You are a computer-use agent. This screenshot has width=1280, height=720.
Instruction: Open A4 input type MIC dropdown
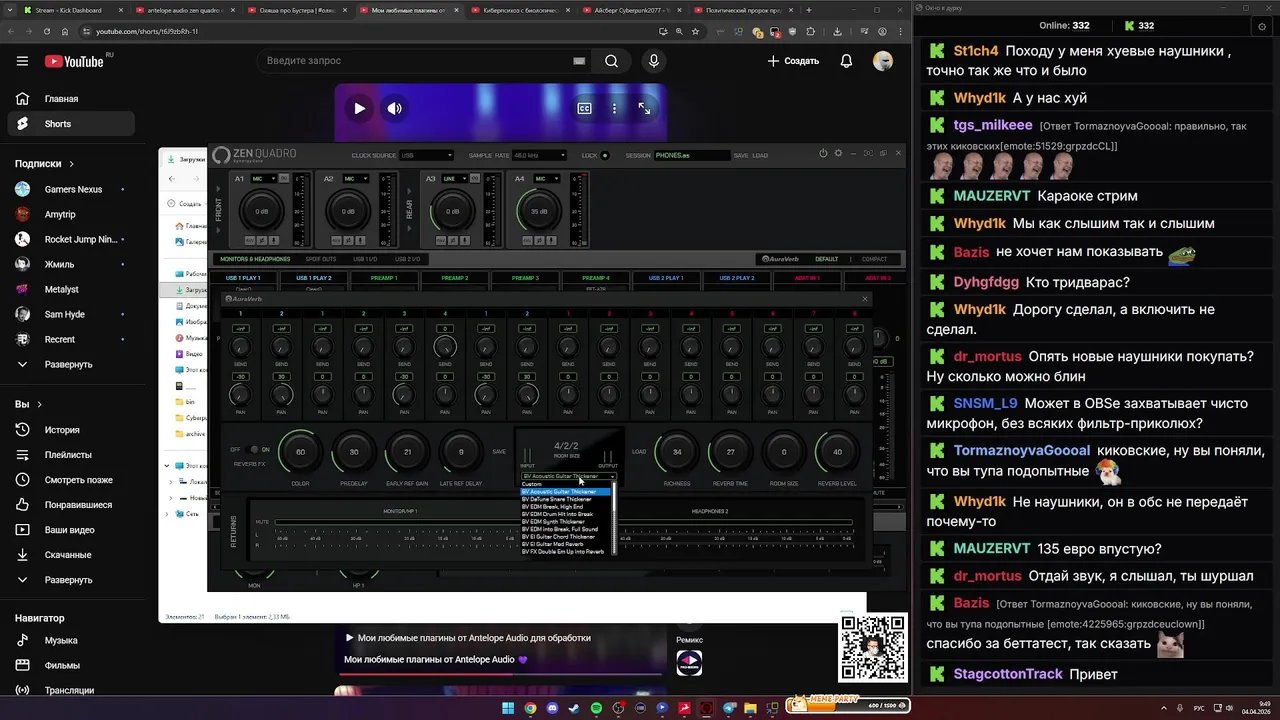pos(547,179)
